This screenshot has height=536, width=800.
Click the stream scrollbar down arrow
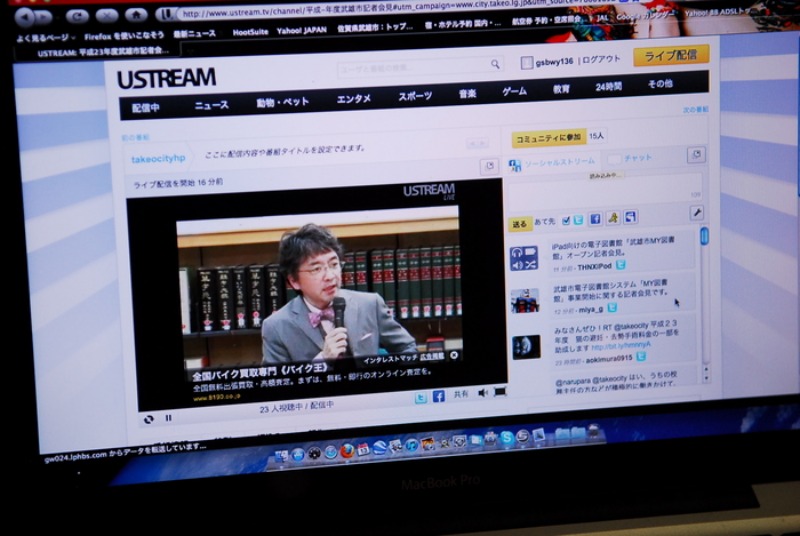[x=706, y=378]
